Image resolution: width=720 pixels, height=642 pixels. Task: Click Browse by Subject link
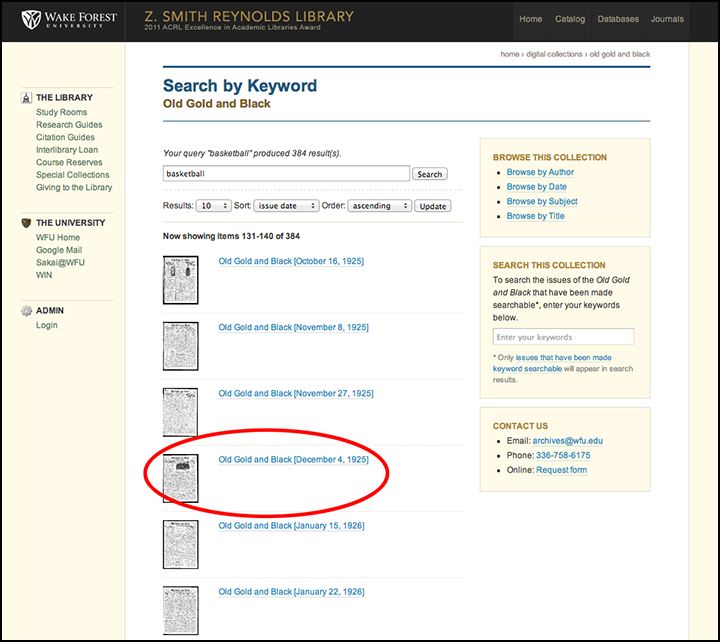(x=542, y=202)
